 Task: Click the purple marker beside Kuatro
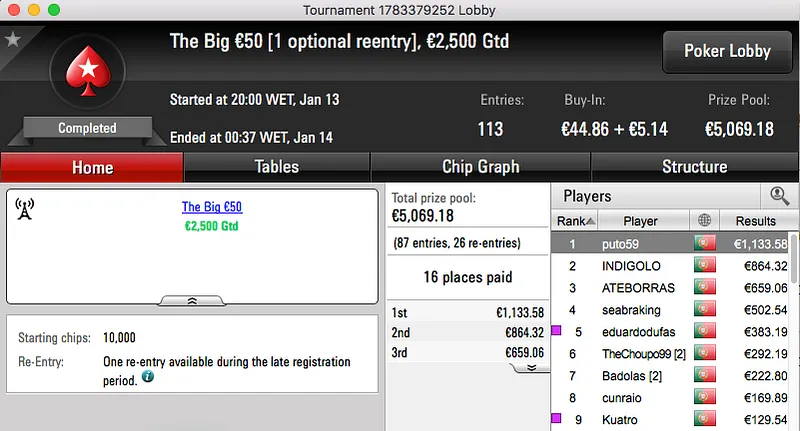click(x=556, y=419)
